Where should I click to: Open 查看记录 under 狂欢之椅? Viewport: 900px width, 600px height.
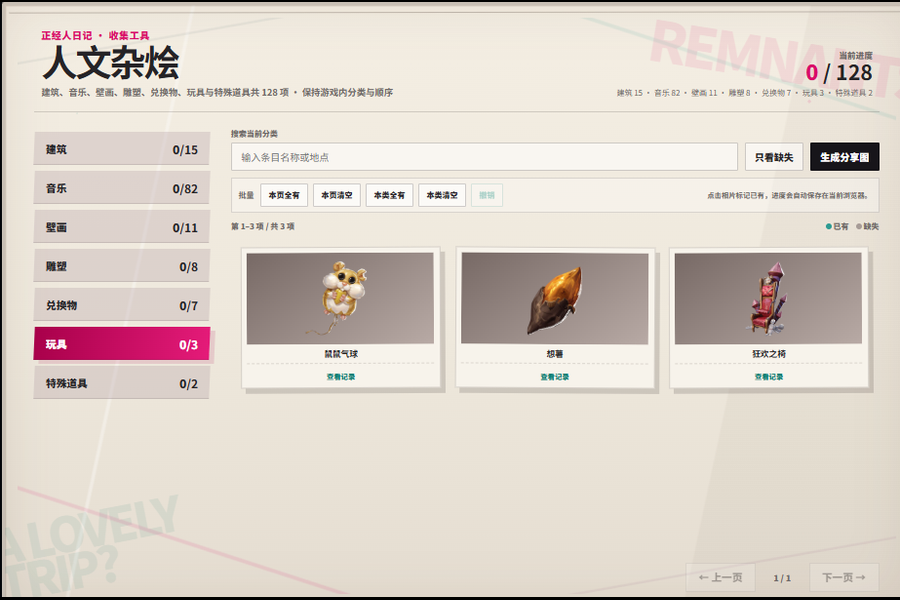769,377
